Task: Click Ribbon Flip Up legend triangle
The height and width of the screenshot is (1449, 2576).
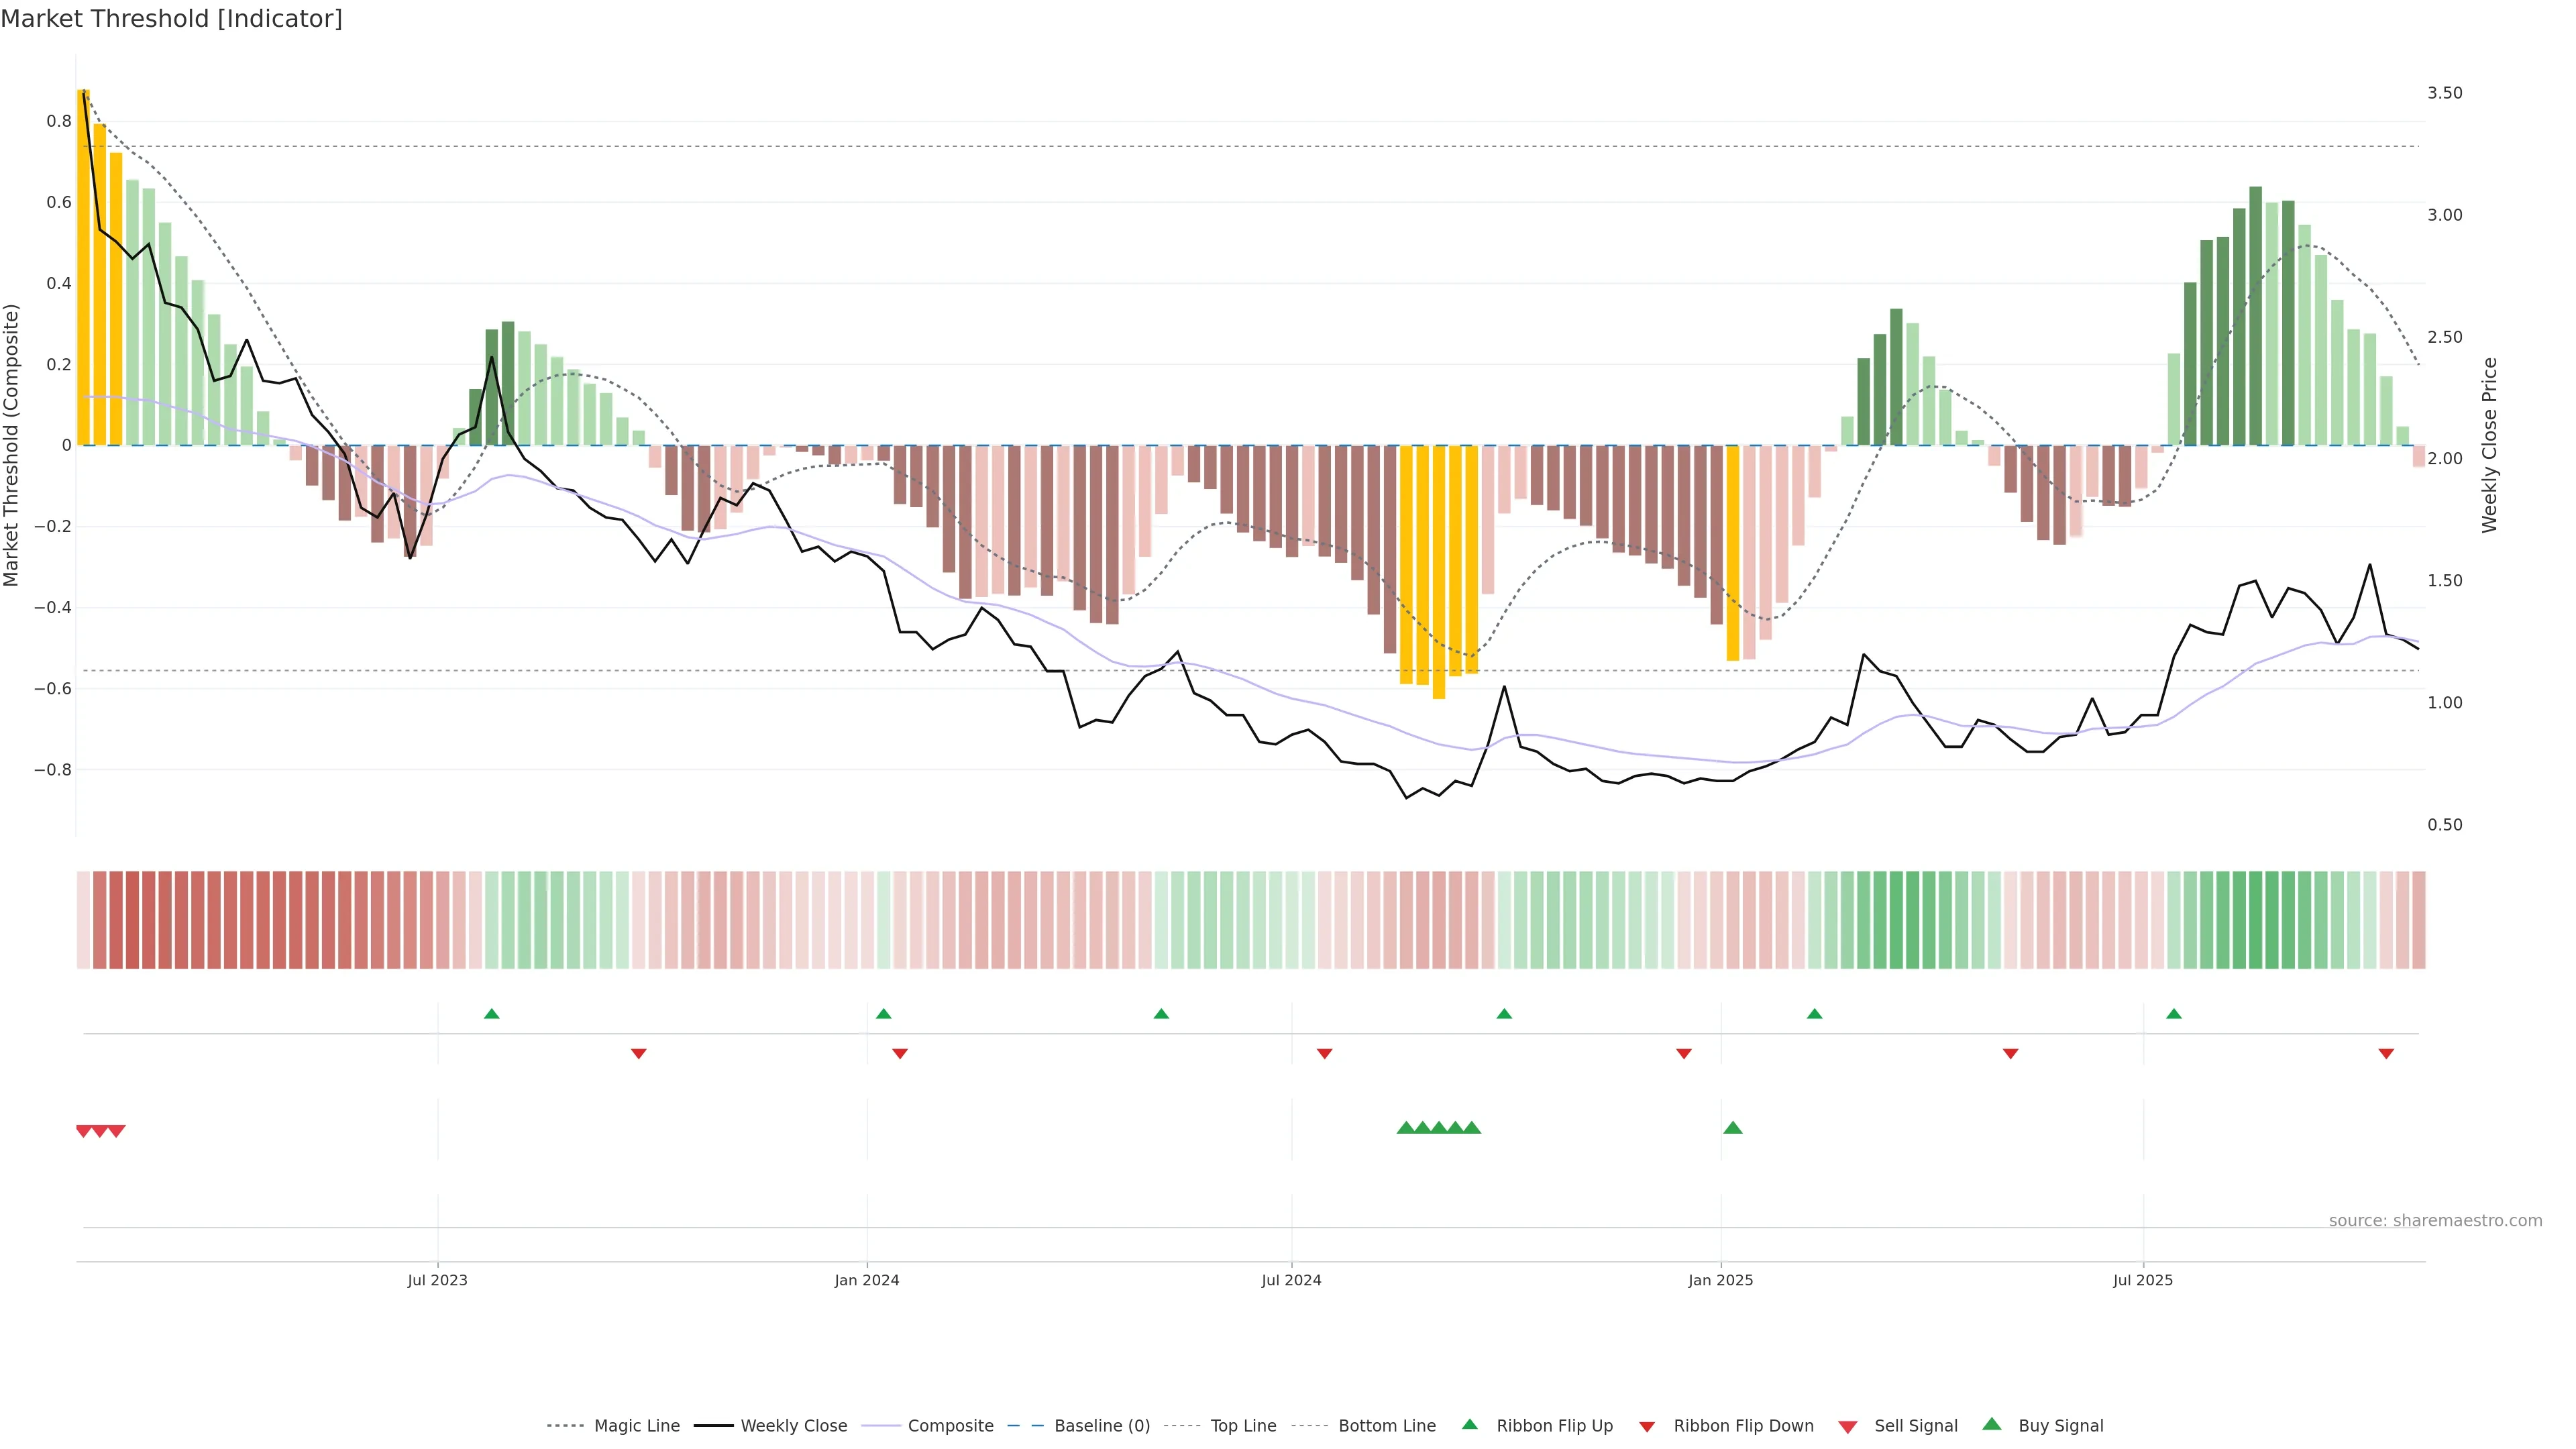Action: point(1470,1424)
